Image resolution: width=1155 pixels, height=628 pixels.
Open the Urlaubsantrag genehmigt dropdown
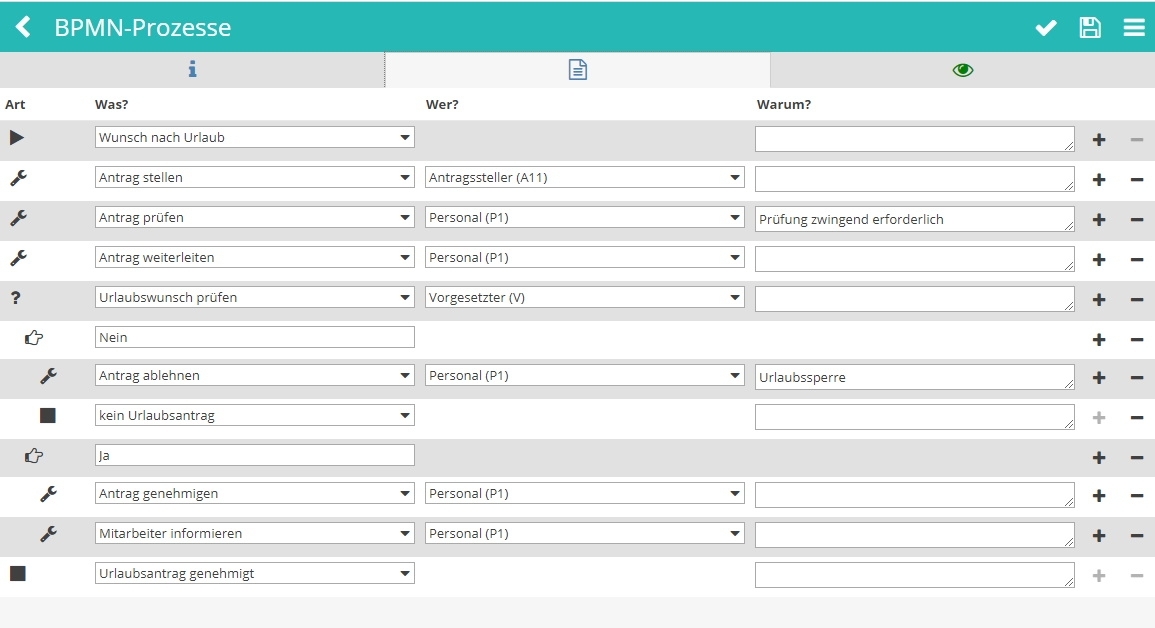pyautogui.click(x=255, y=574)
